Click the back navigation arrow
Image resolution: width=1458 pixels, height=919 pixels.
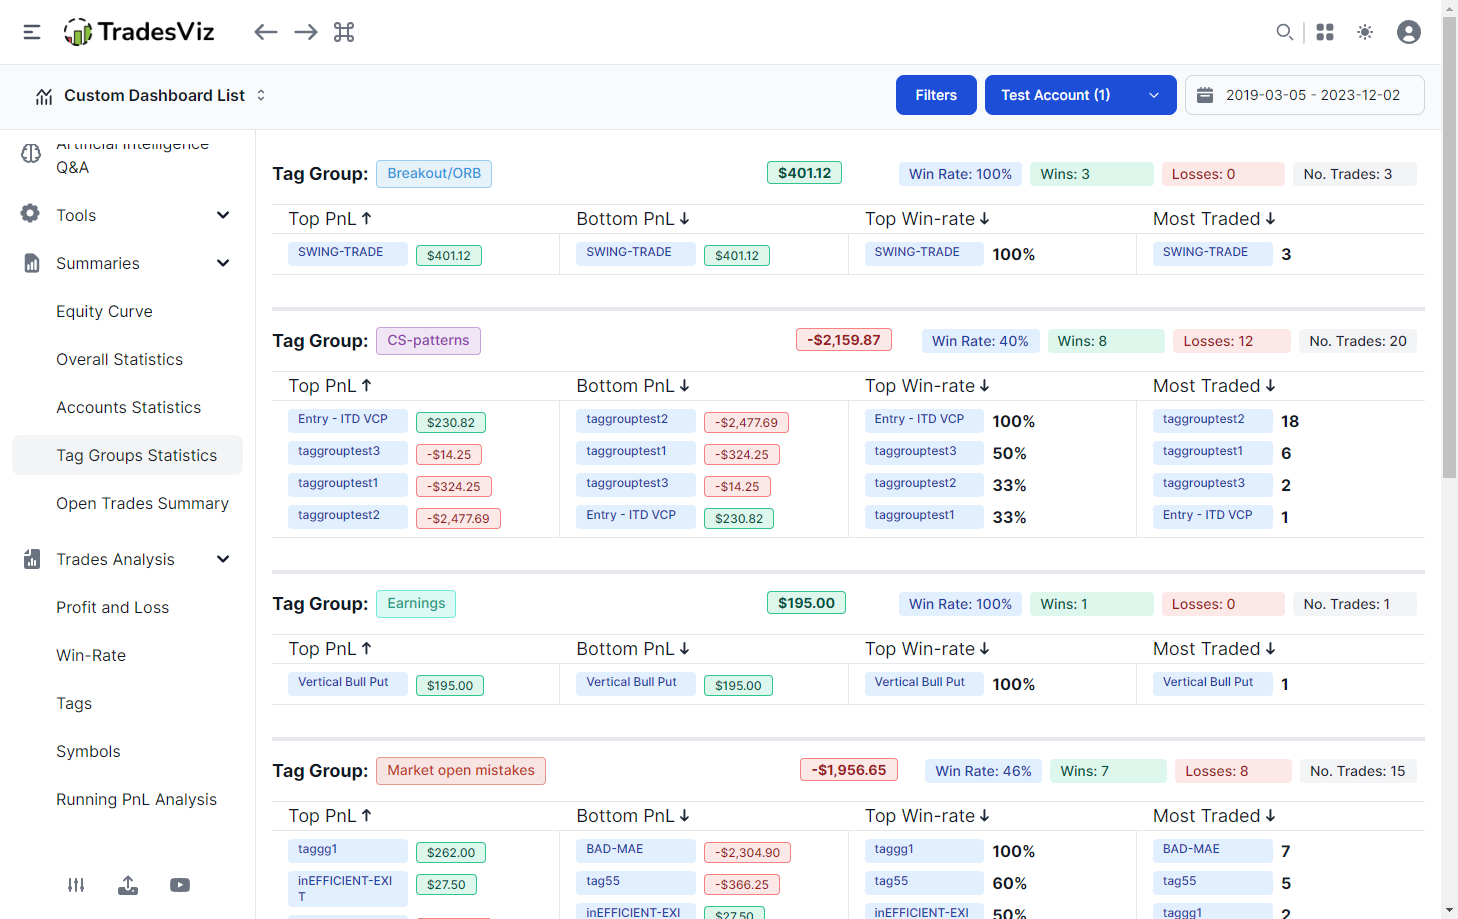pos(265,32)
